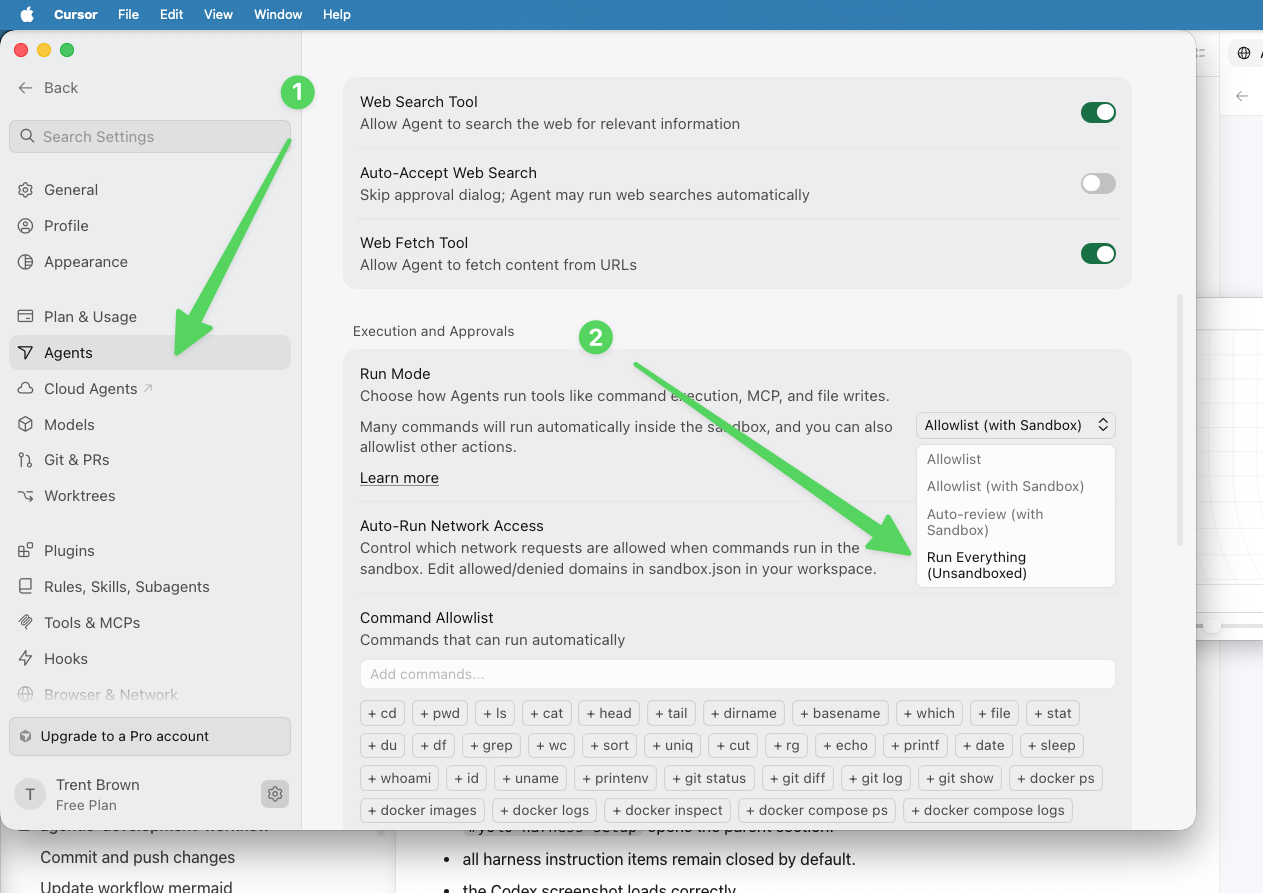Click the docker compose logs chip
The height and width of the screenshot is (893, 1263).
988,810
